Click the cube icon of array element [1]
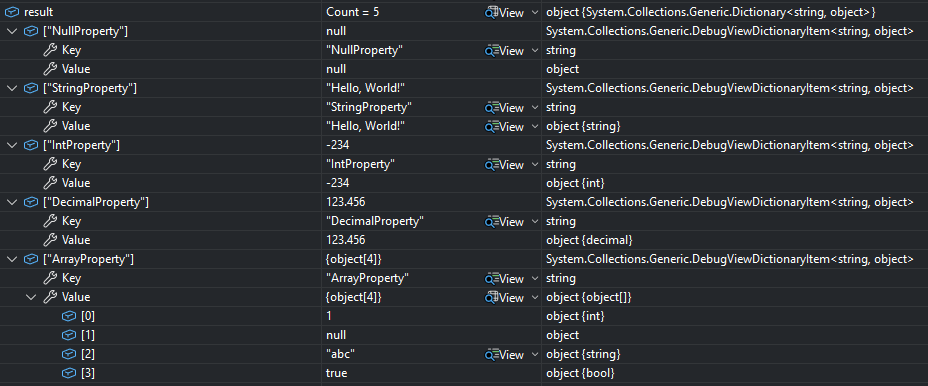The image size is (928, 386). coord(69,335)
